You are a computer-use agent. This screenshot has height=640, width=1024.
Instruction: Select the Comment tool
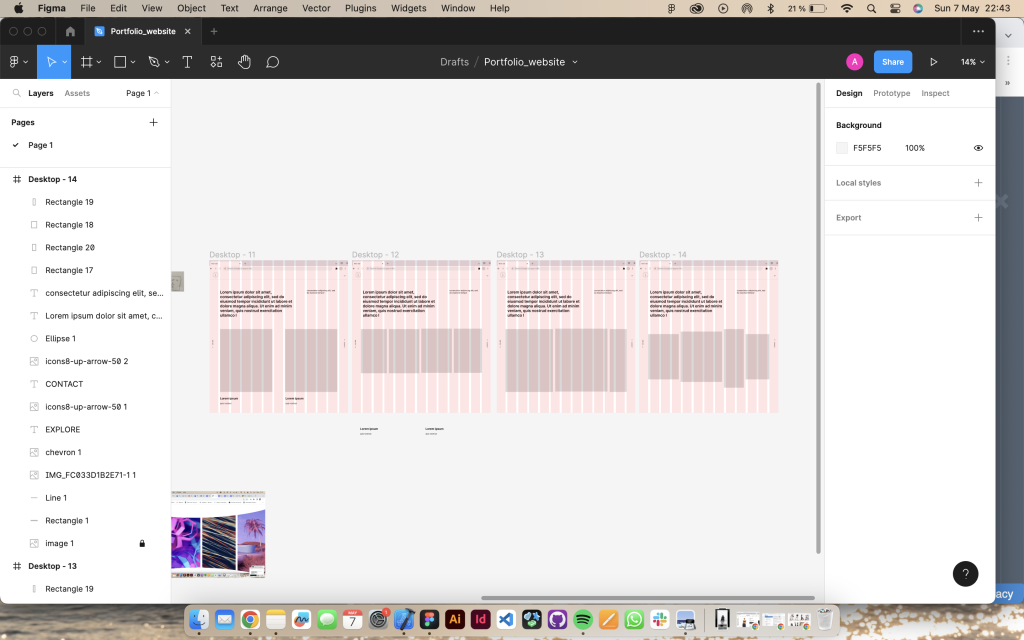pyautogui.click(x=273, y=62)
